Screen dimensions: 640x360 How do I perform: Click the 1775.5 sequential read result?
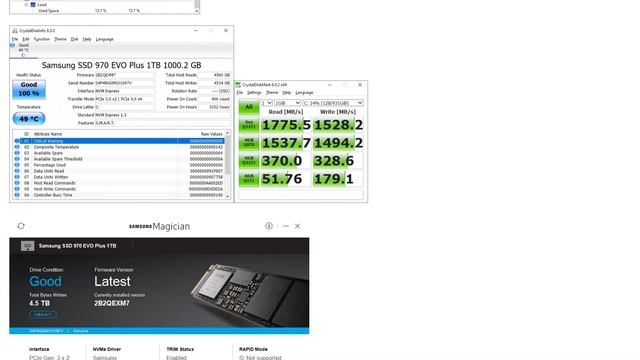[286, 125]
